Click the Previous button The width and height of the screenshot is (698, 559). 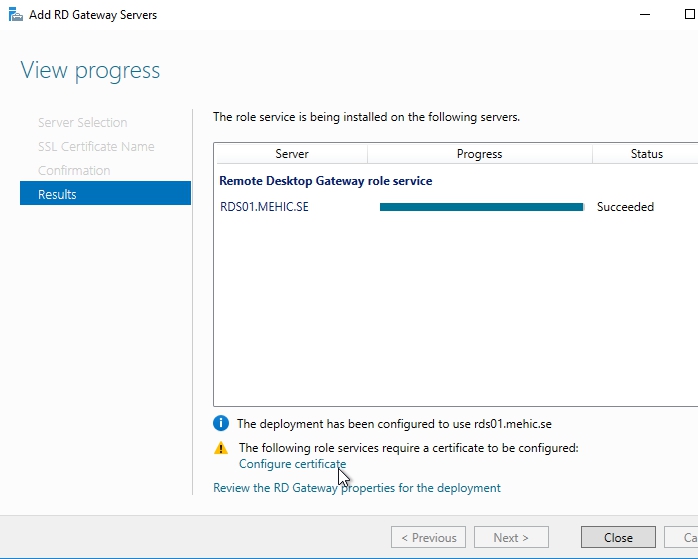(x=428, y=537)
